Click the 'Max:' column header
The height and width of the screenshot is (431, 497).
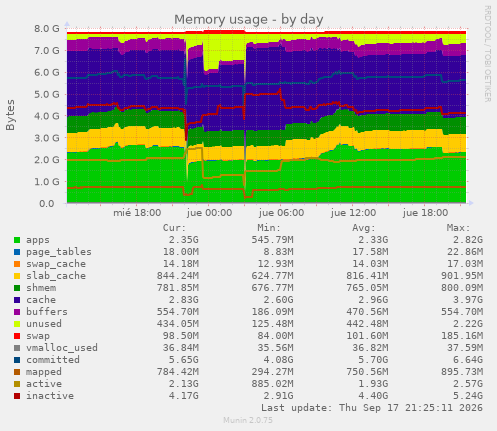[458, 228]
